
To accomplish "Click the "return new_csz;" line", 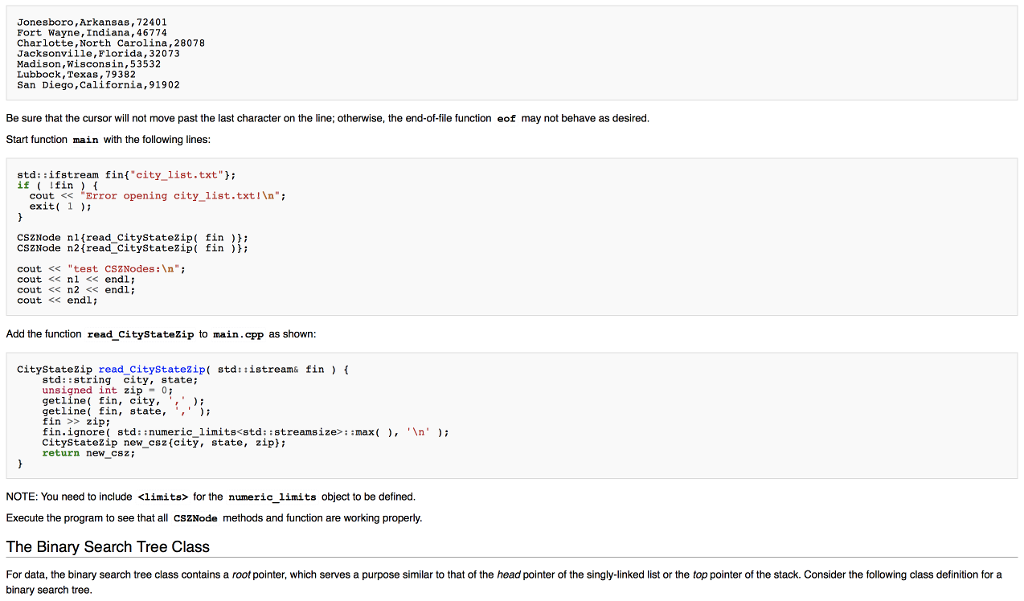I will [89, 453].
